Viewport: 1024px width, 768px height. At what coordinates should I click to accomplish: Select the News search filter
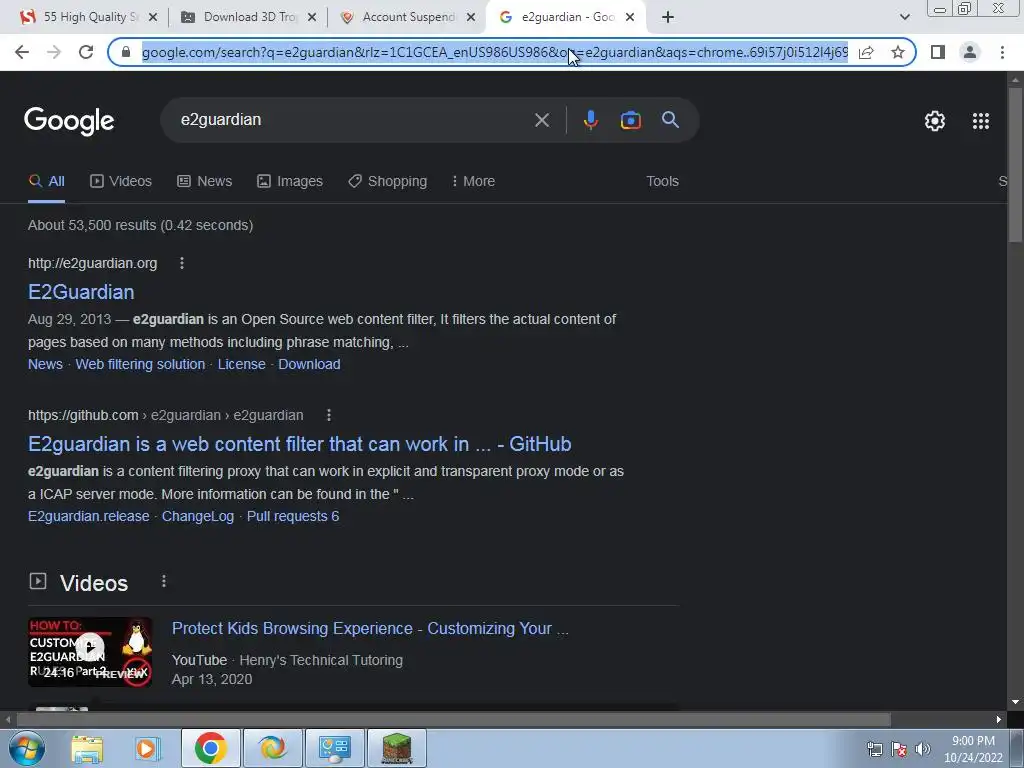pos(204,182)
